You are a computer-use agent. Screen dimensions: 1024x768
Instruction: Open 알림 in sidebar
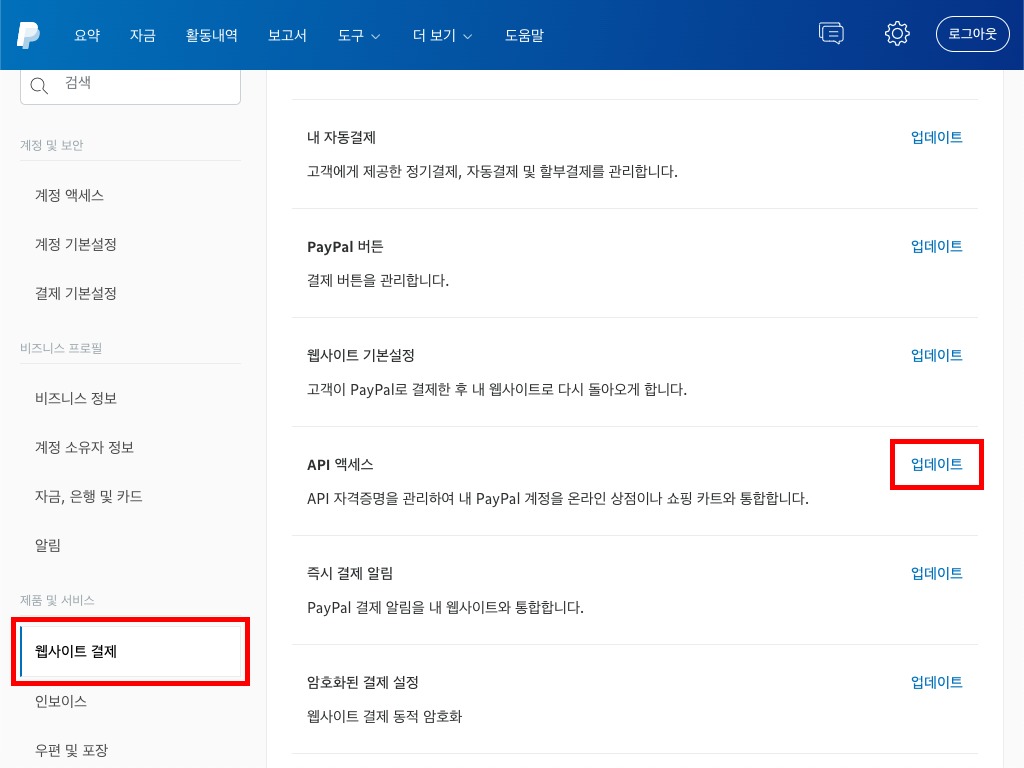[48, 545]
